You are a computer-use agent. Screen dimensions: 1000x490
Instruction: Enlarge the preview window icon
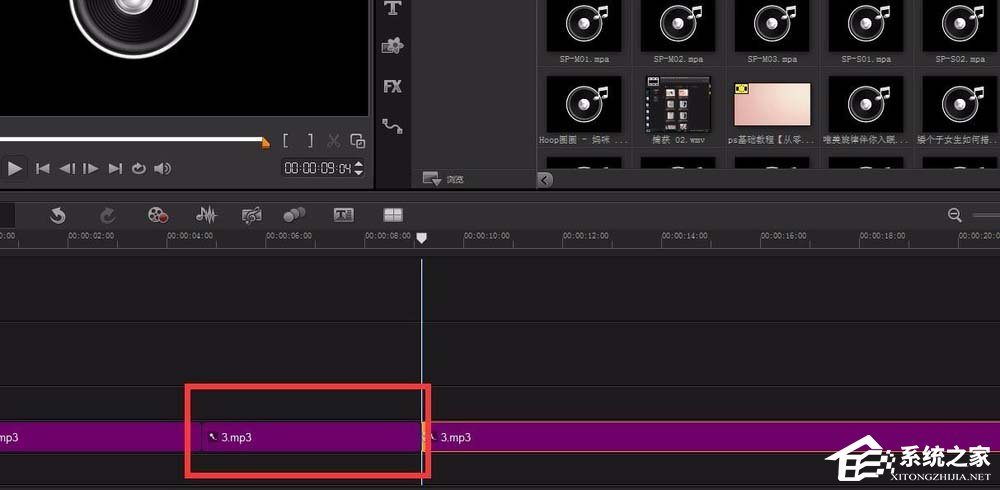[x=358, y=141]
